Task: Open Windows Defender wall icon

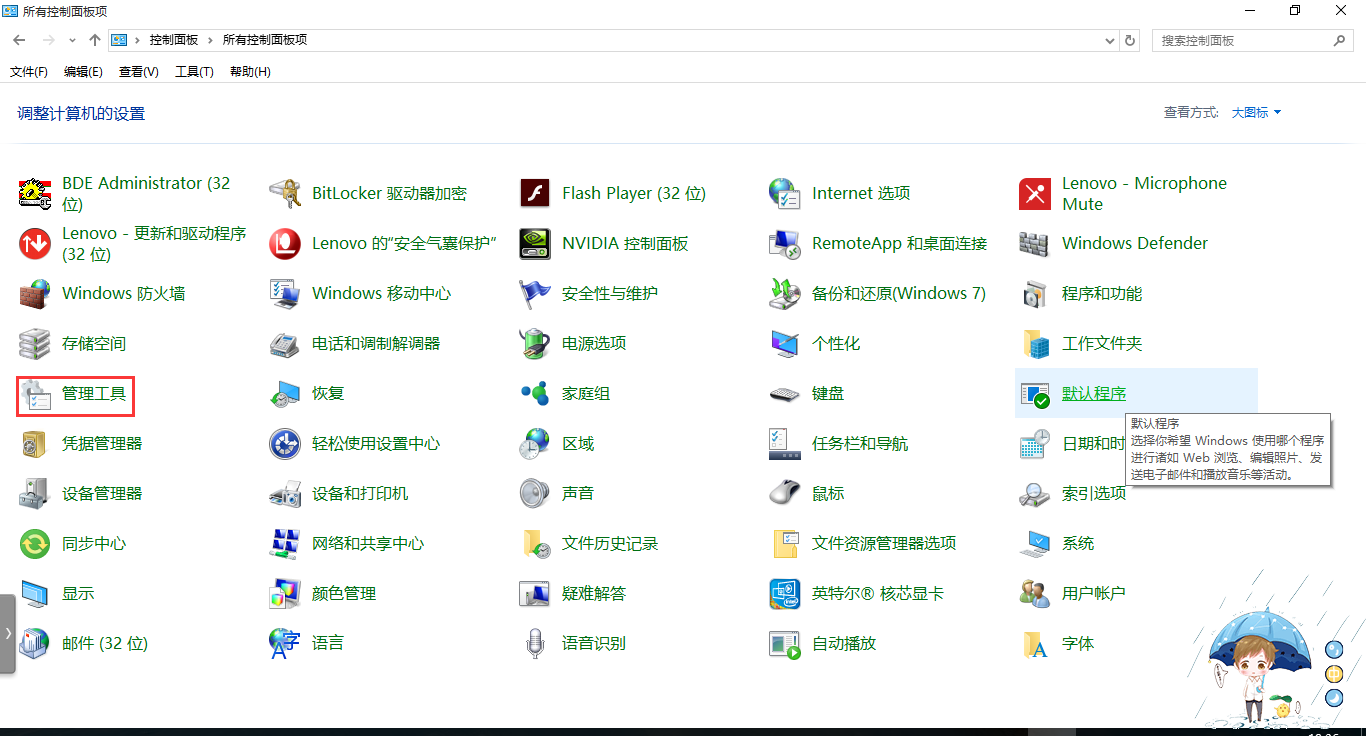Action: click(x=1035, y=243)
